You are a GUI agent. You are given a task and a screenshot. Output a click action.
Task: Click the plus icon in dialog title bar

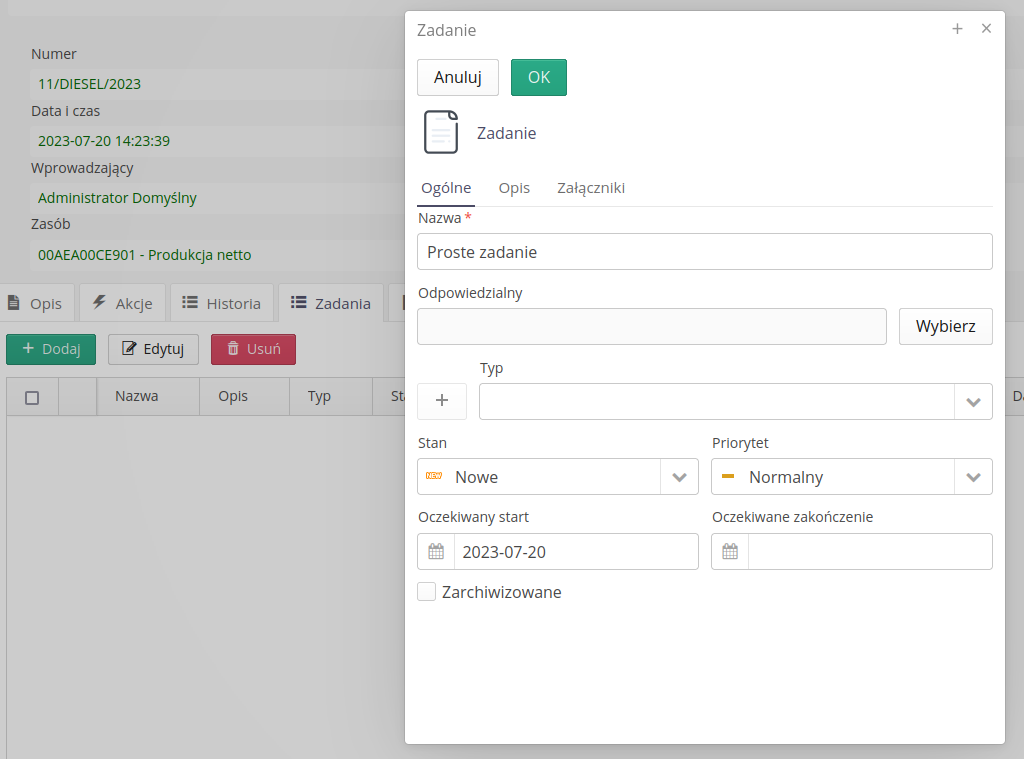coord(957,29)
